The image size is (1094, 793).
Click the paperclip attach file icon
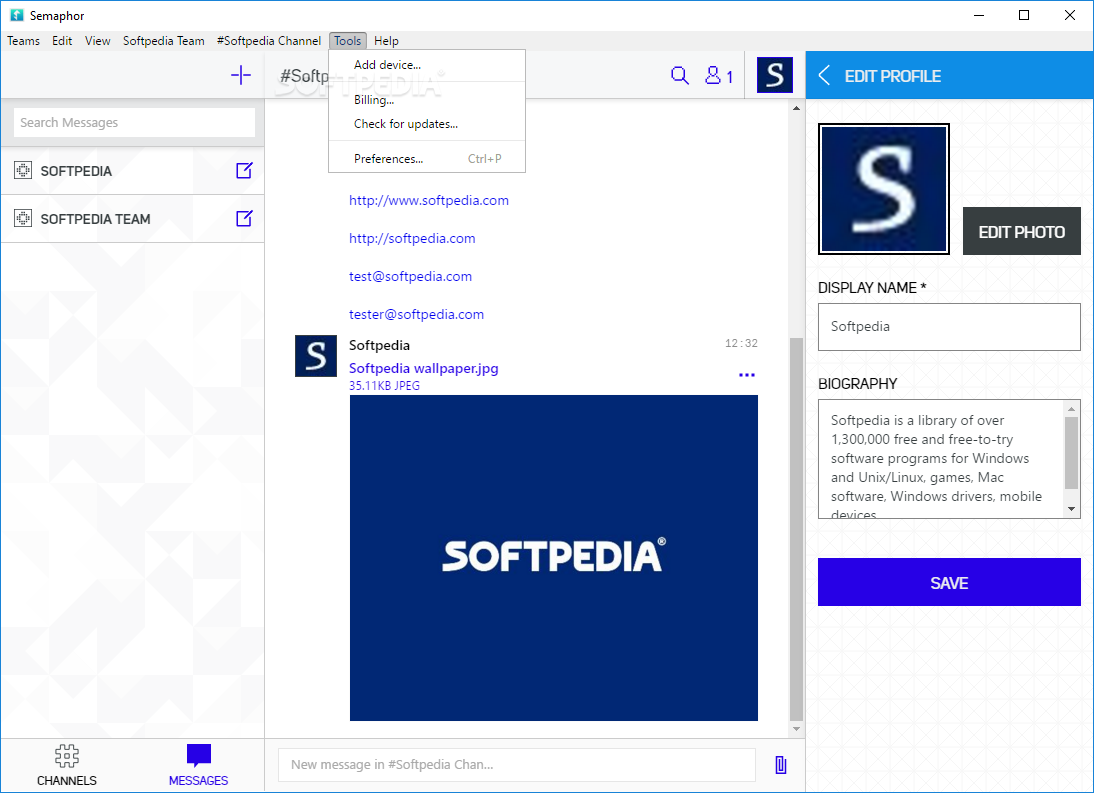781,765
